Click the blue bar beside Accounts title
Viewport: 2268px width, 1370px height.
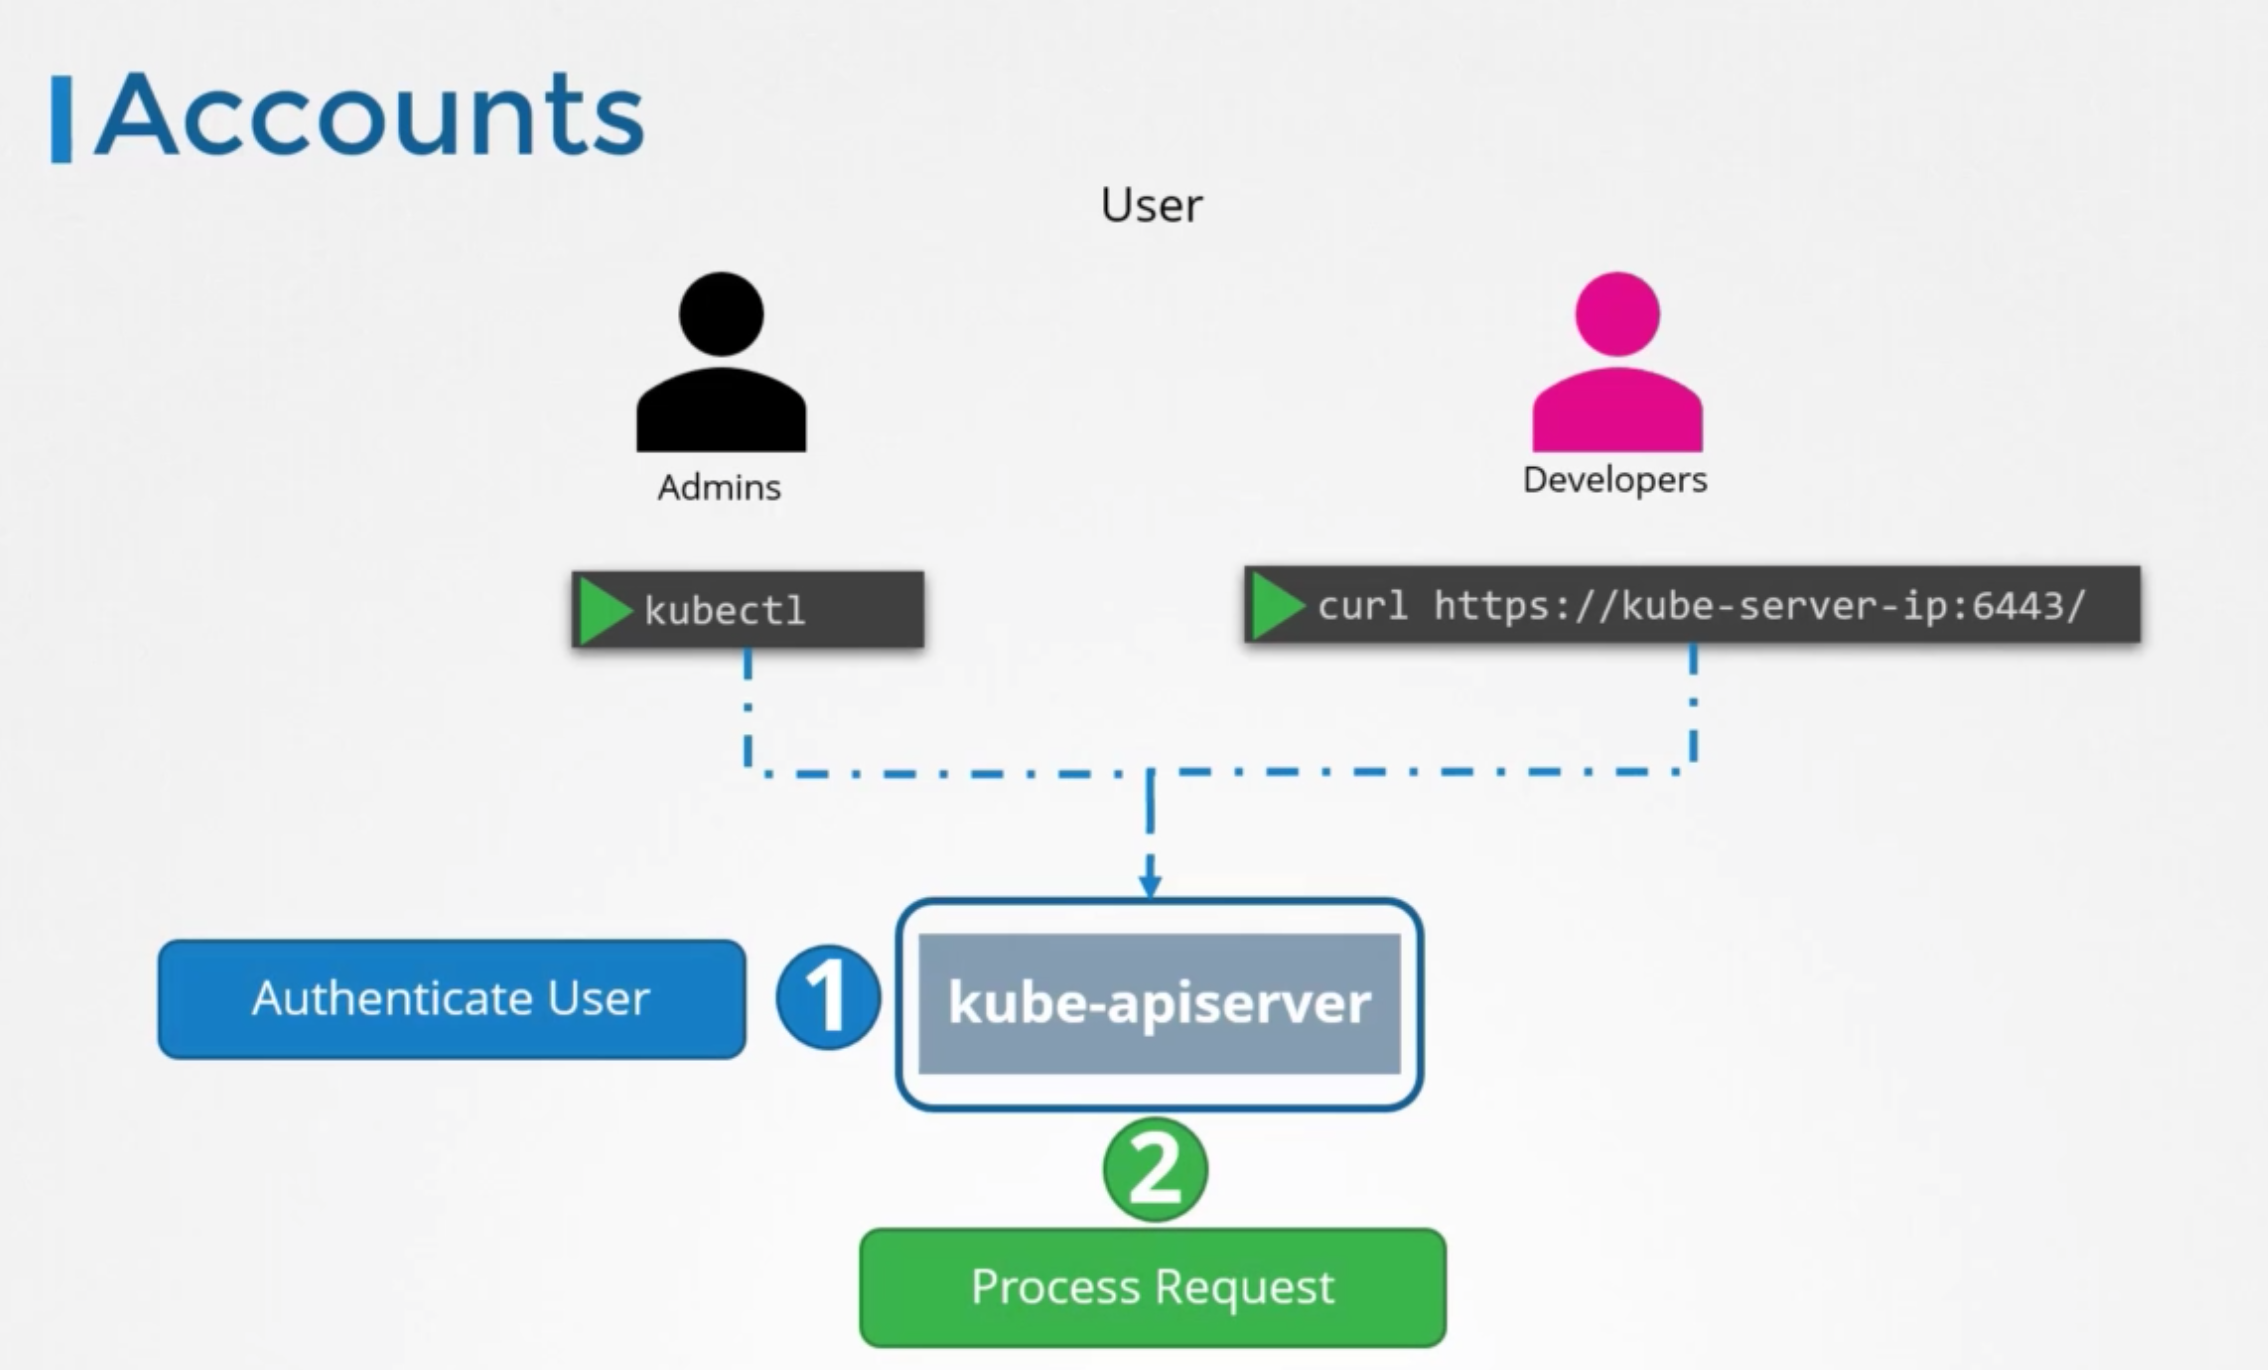coord(61,118)
